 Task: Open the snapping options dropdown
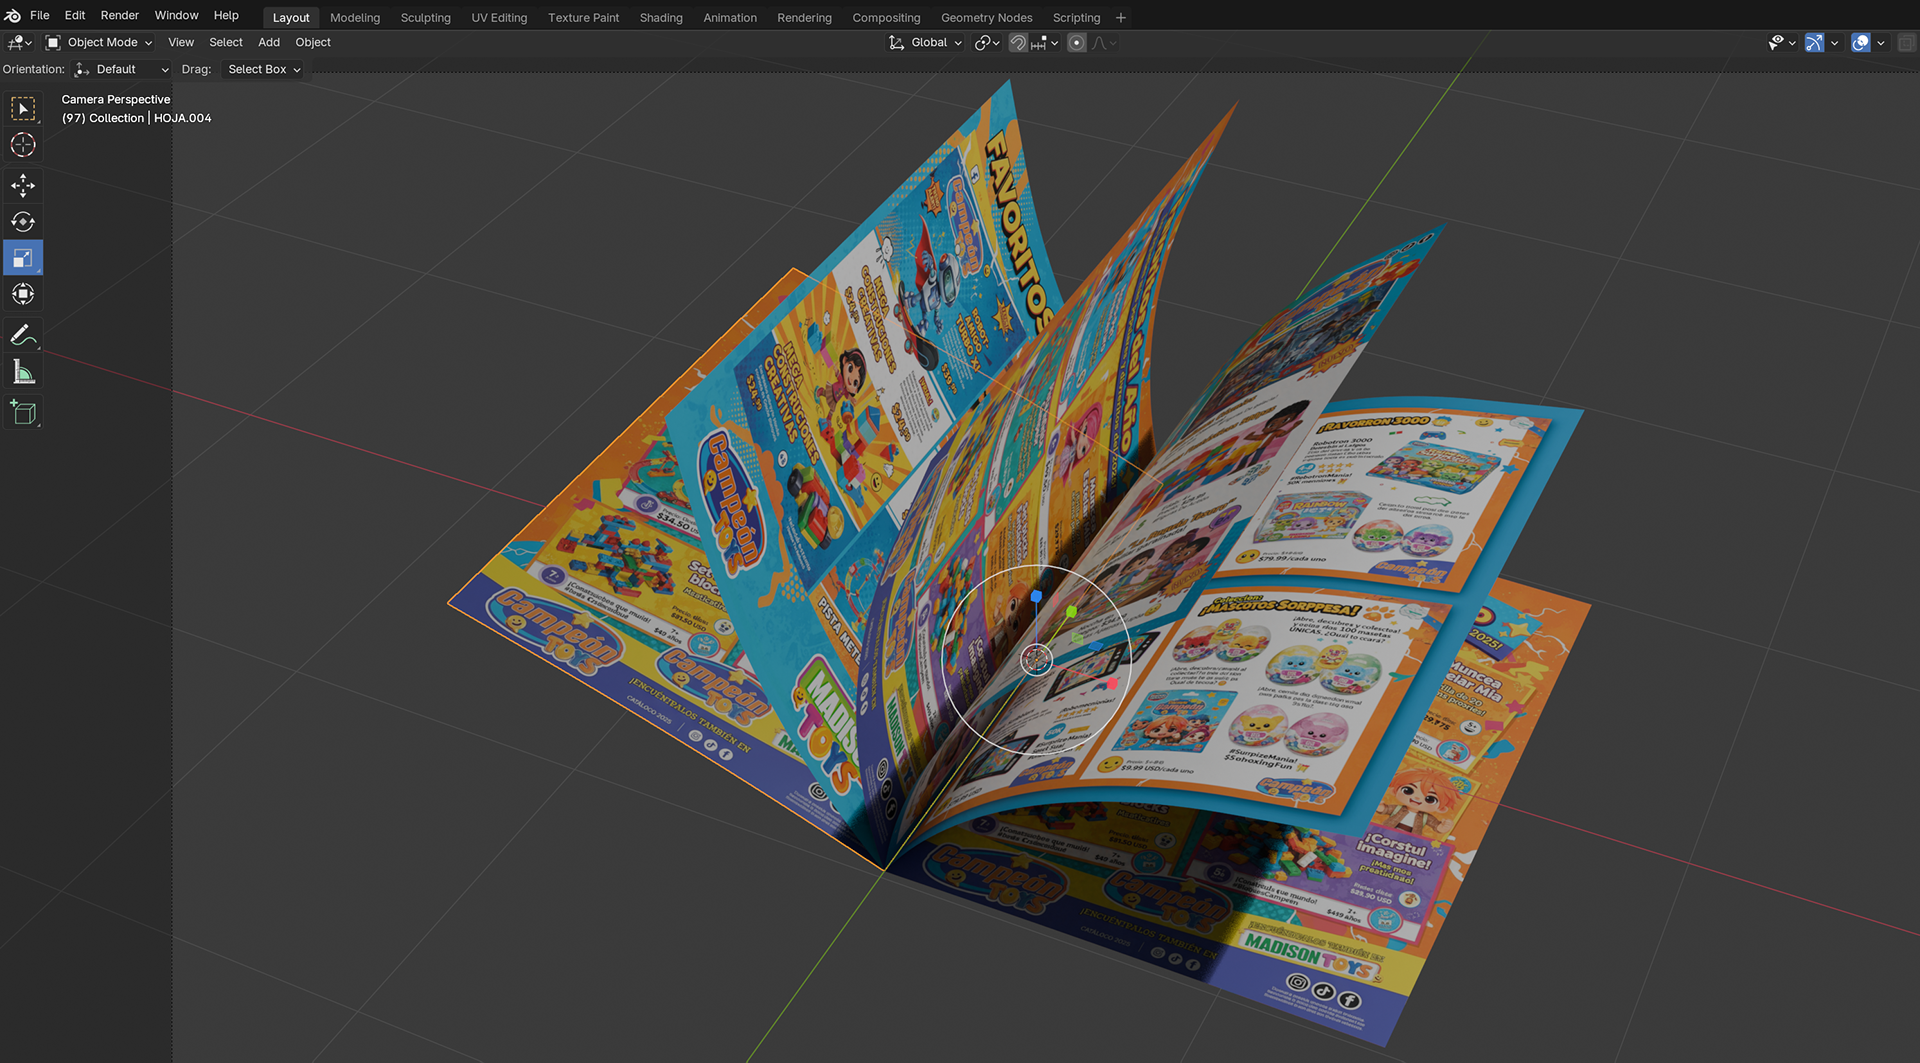(1045, 43)
